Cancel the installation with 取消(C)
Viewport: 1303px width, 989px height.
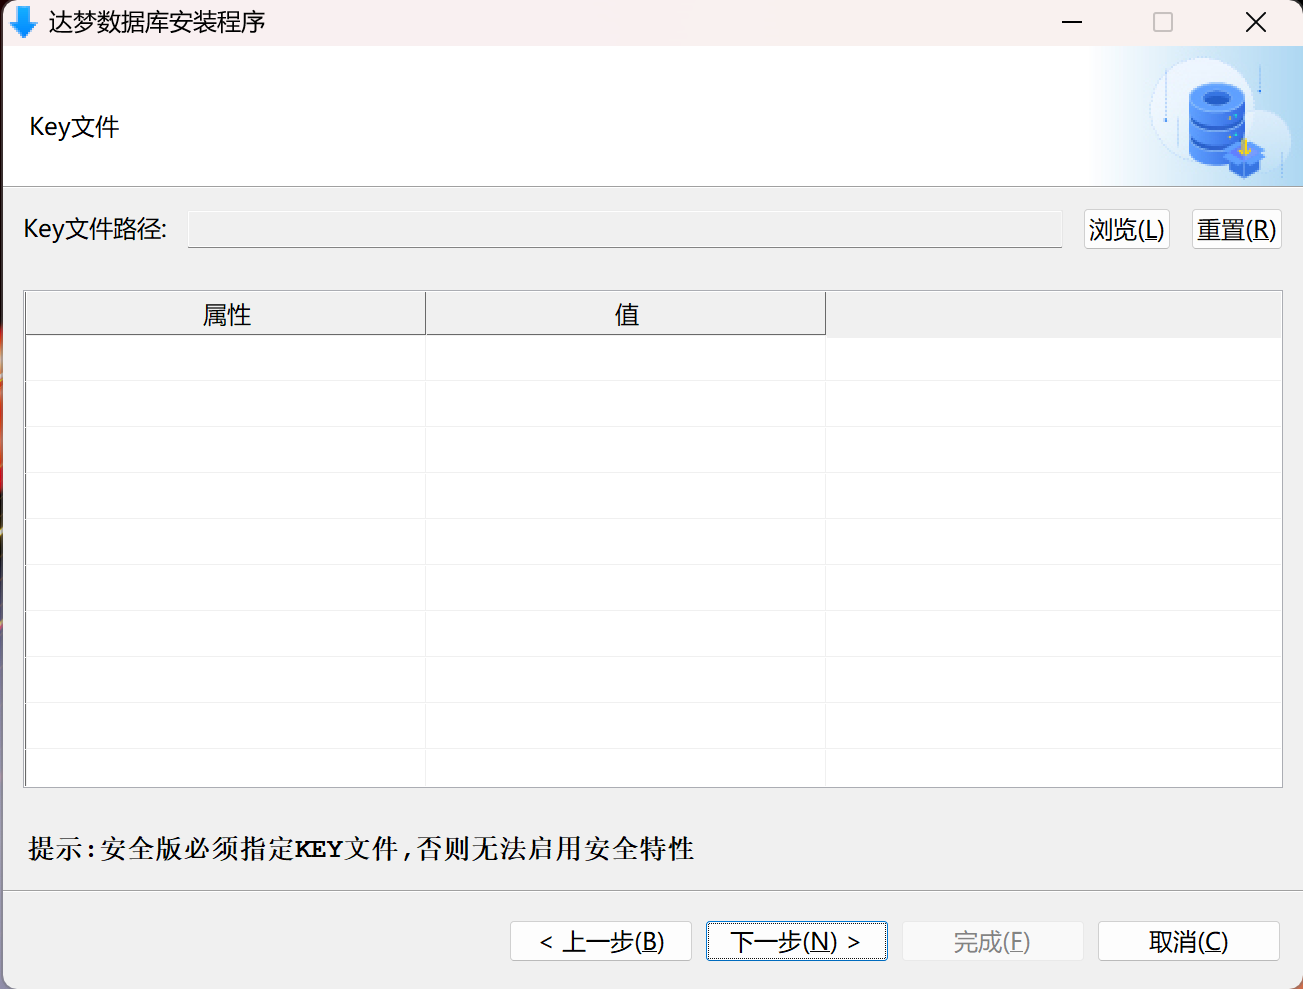point(1189,941)
